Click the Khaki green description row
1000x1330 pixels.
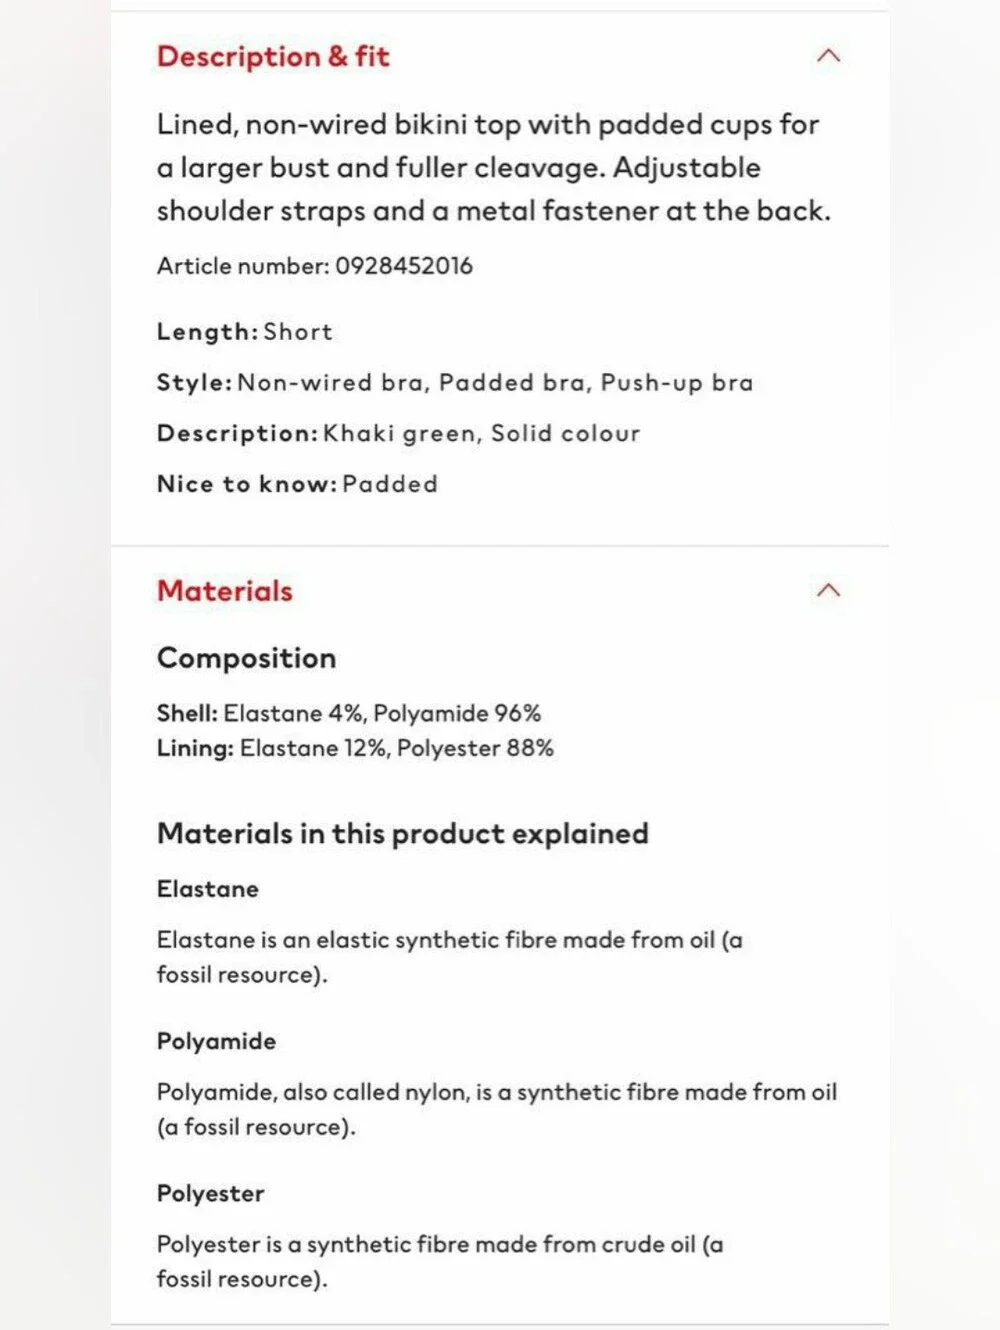(x=398, y=433)
